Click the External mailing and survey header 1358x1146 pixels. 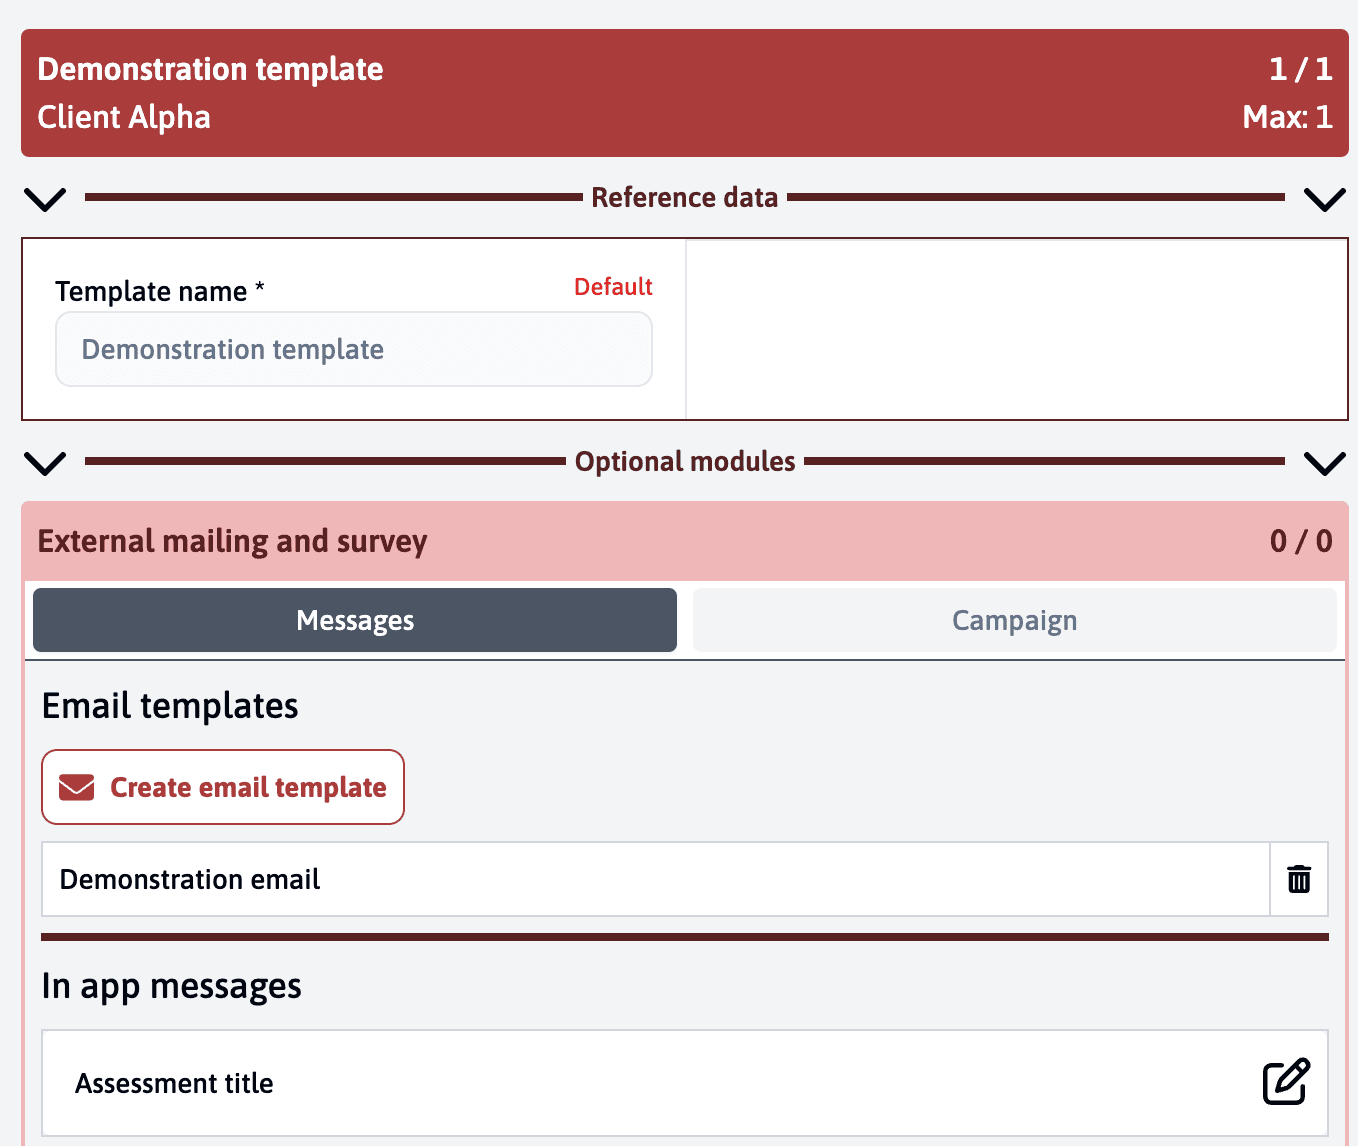[232, 541]
